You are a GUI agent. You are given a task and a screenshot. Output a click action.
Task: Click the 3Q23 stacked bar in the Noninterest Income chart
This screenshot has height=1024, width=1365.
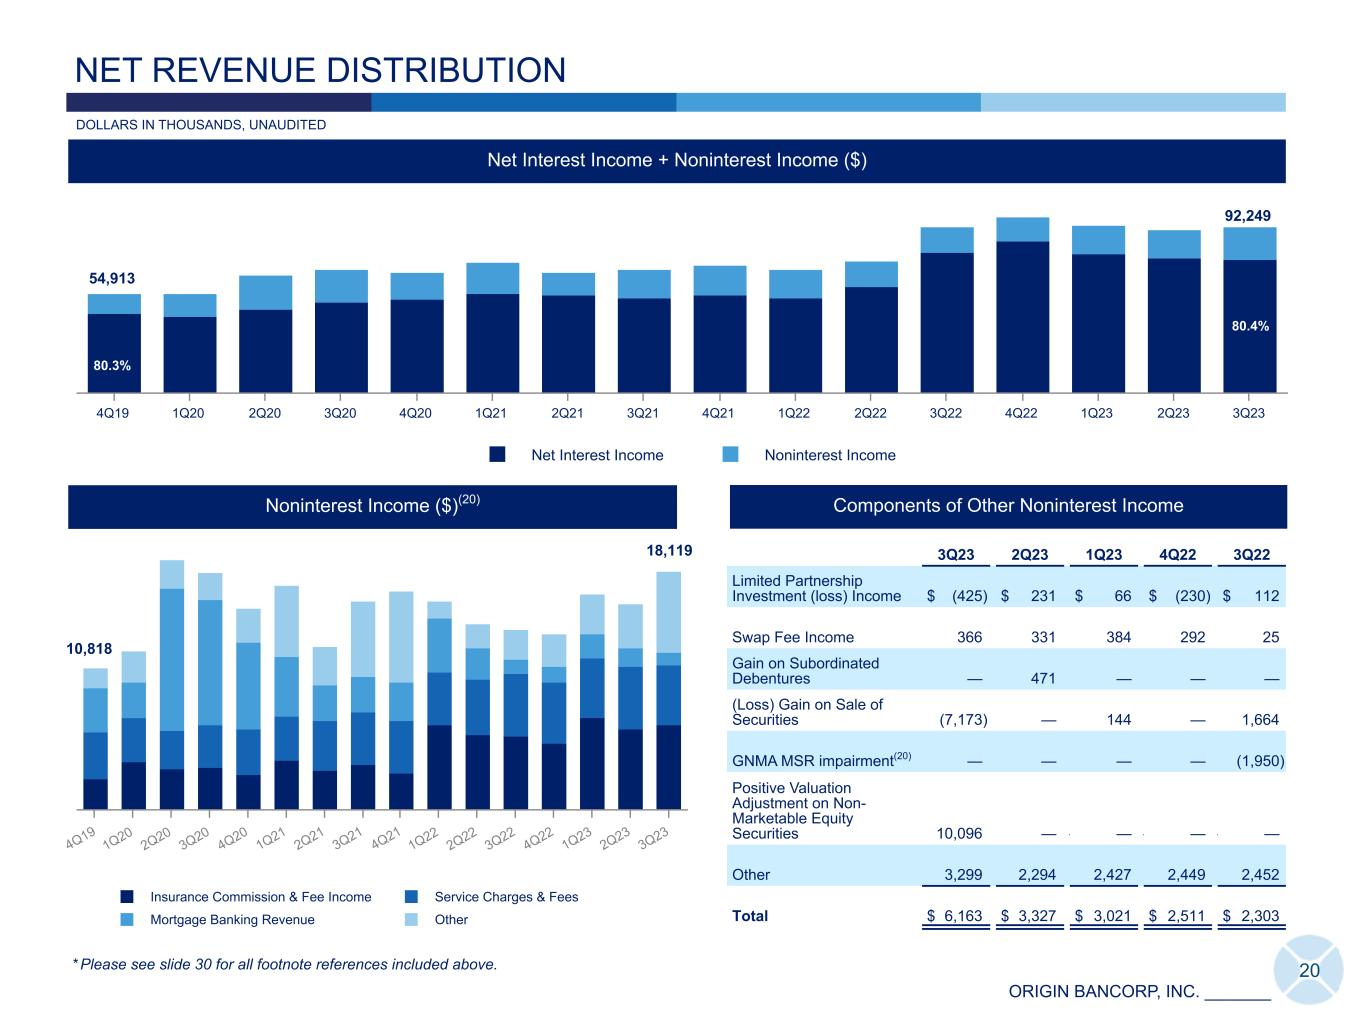[668, 690]
